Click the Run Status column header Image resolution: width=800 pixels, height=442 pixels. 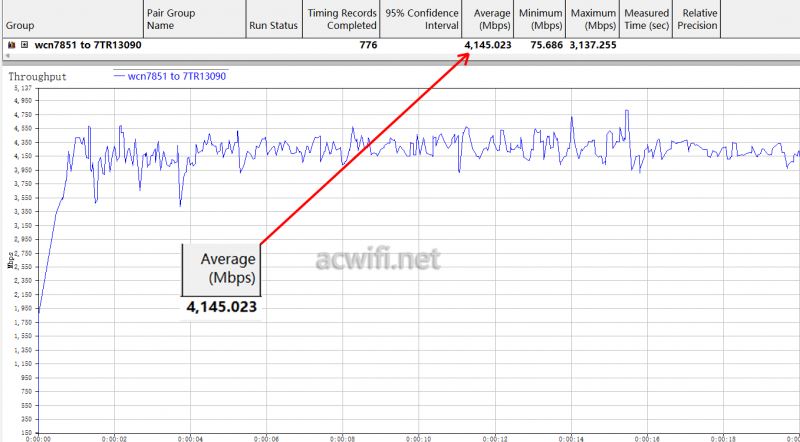coord(273,19)
